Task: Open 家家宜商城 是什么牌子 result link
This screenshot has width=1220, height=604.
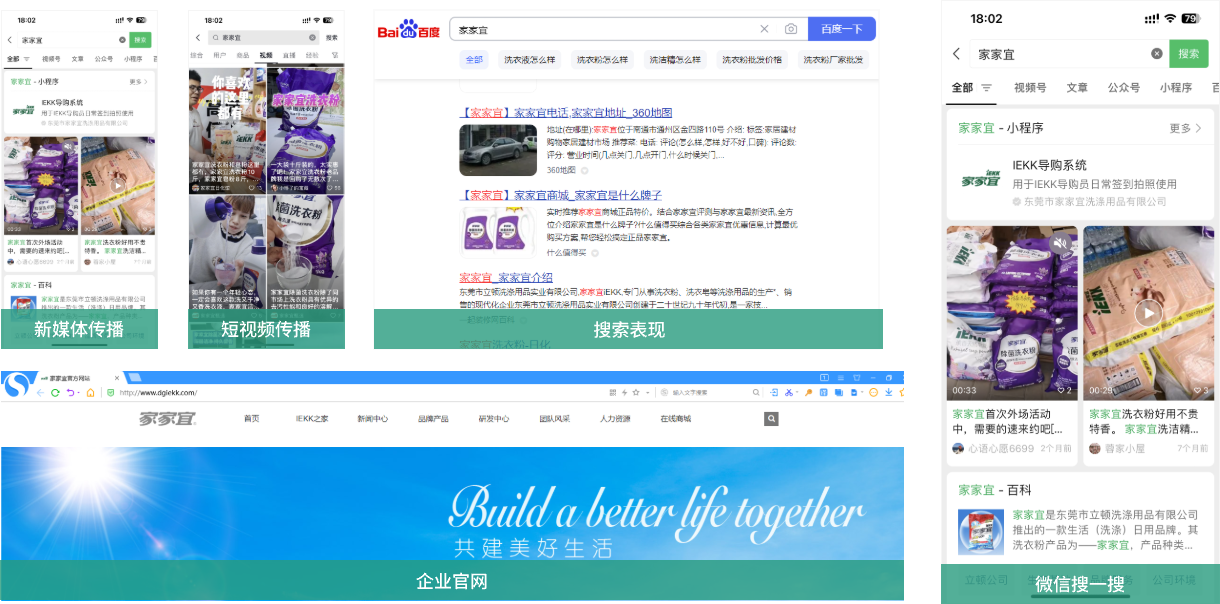Action: click(x=560, y=195)
